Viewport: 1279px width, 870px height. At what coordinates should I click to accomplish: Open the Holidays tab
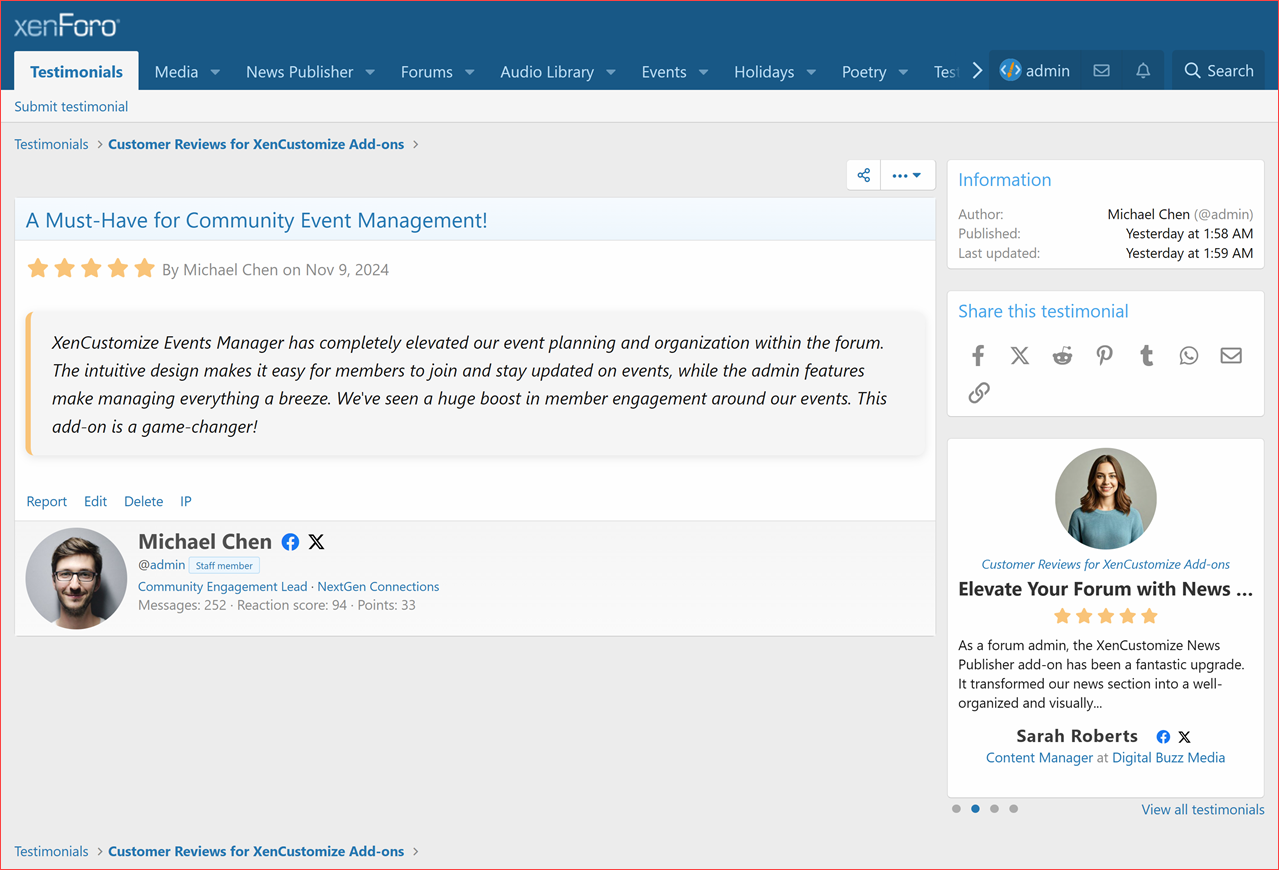[764, 72]
